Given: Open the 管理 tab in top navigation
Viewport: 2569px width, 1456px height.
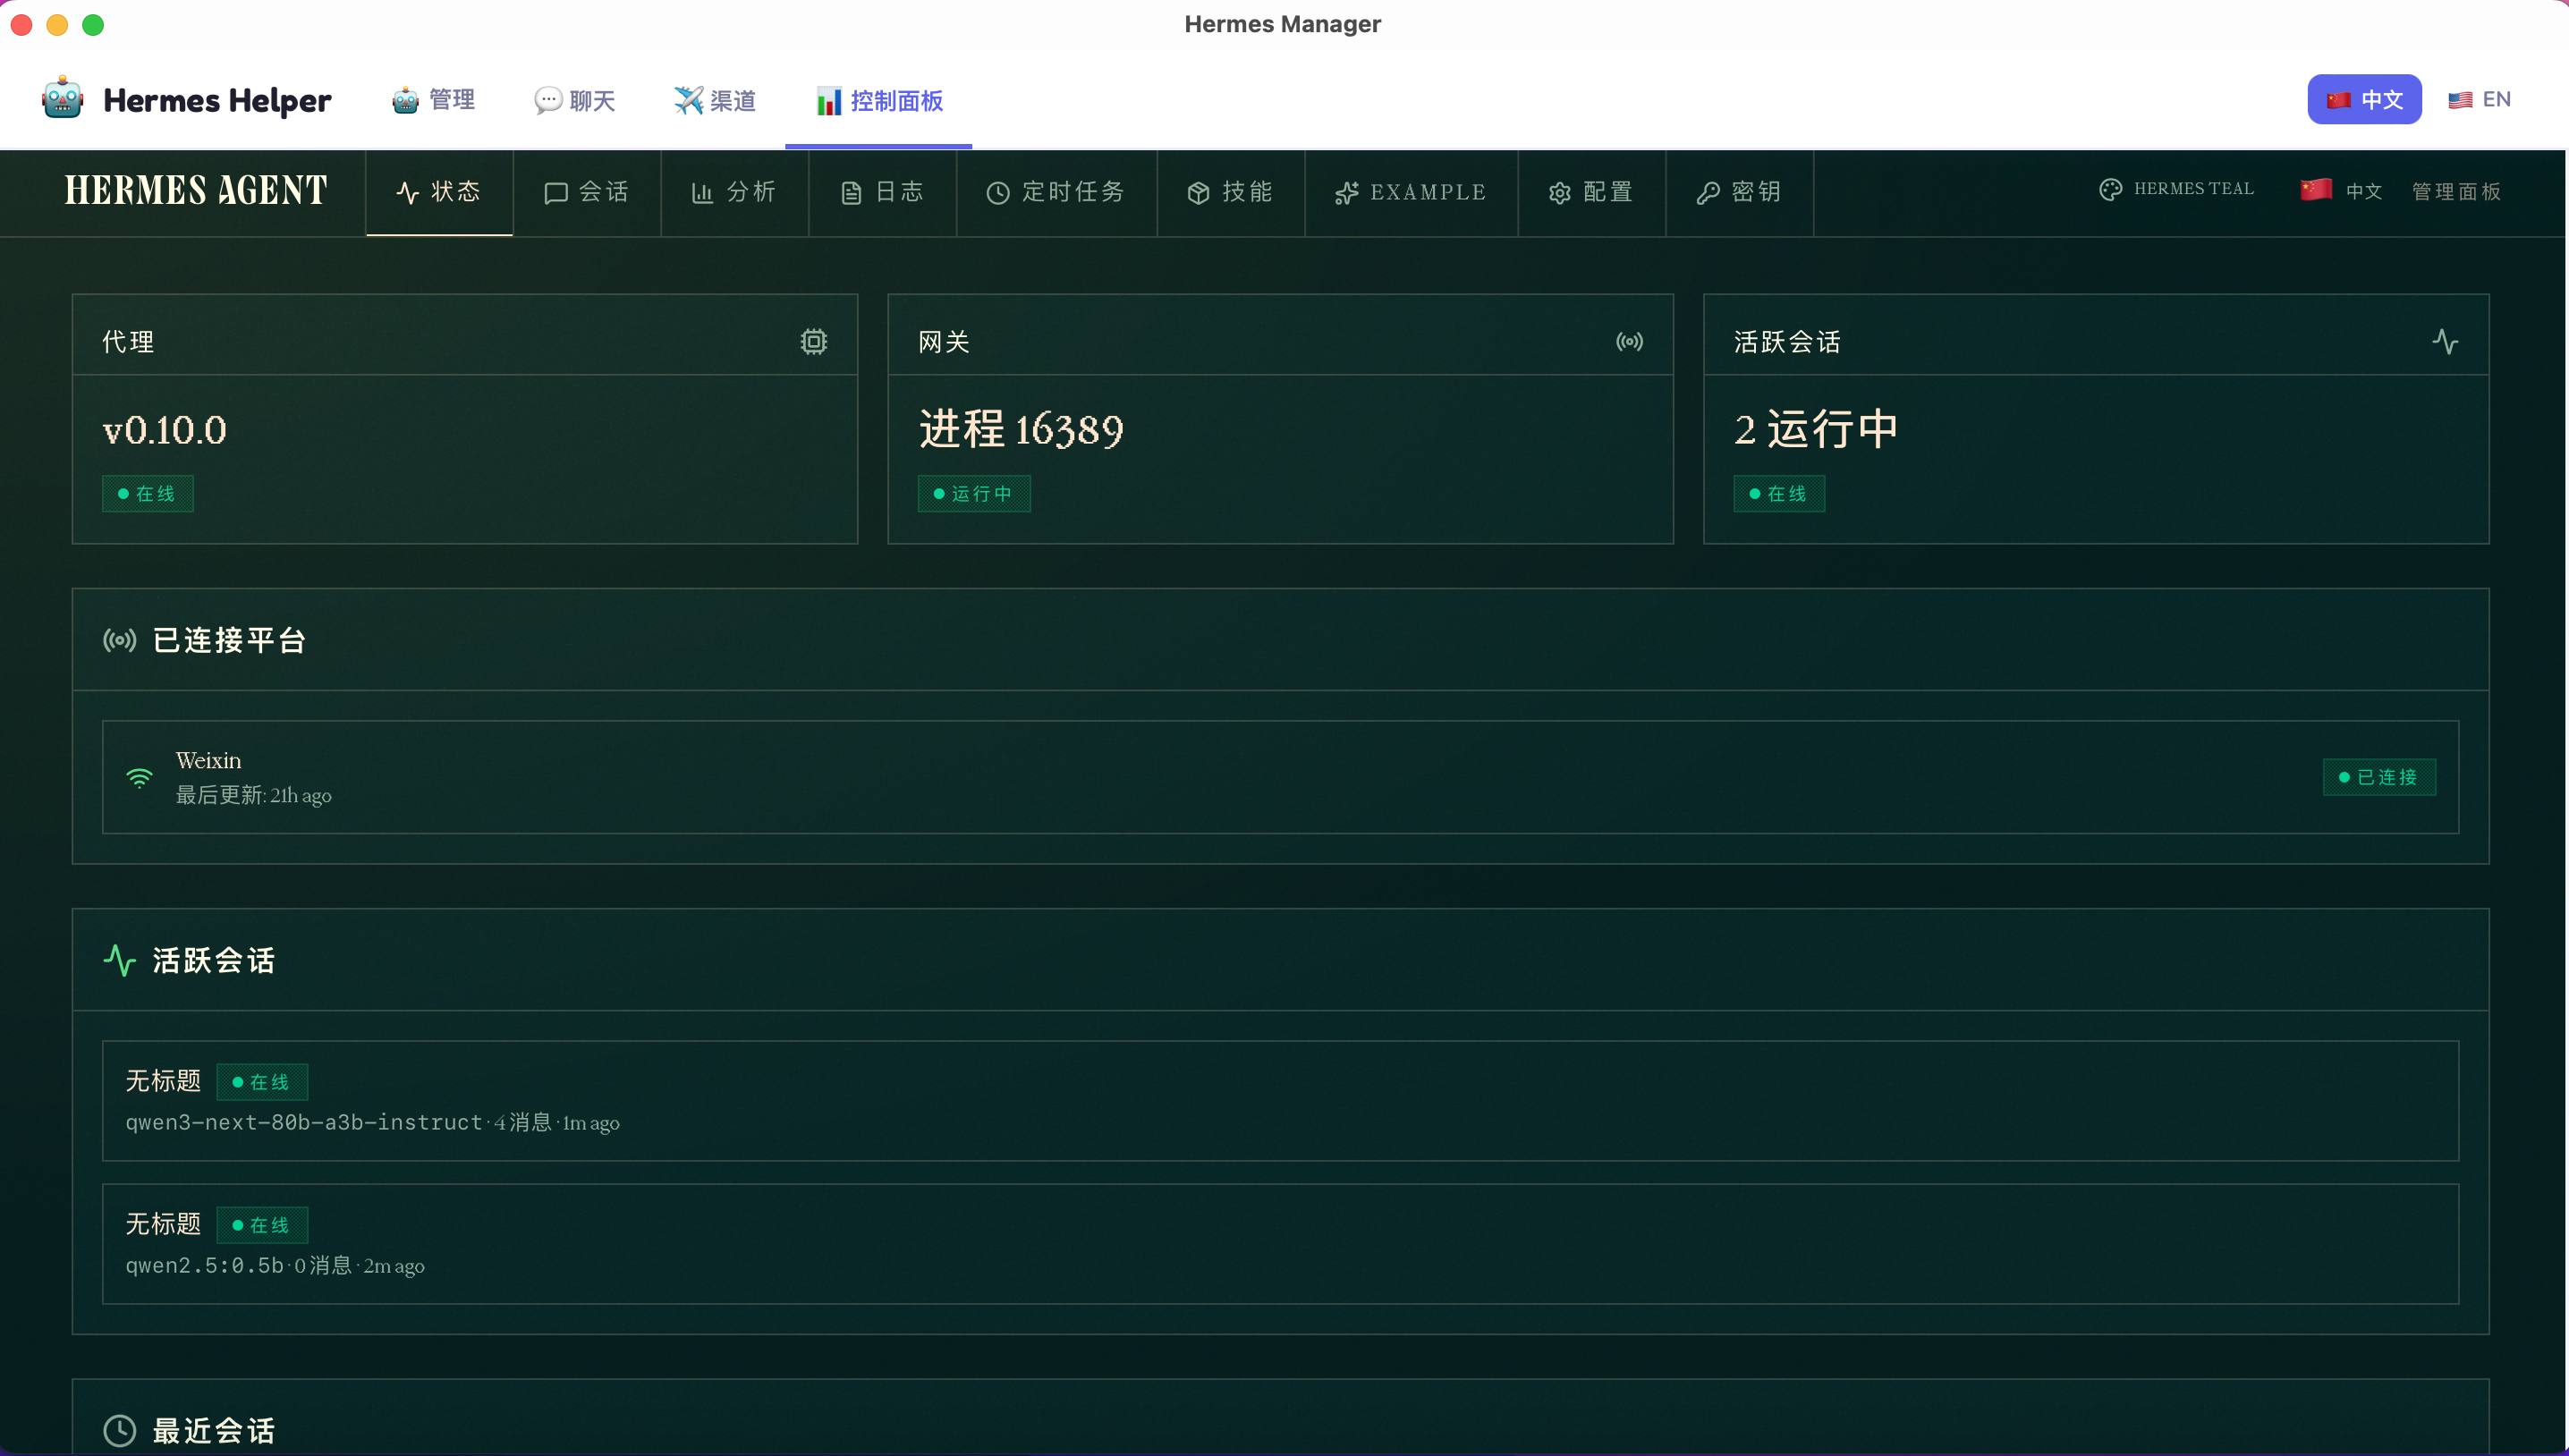Looking at the screenshot, I should tap(433, 100).
